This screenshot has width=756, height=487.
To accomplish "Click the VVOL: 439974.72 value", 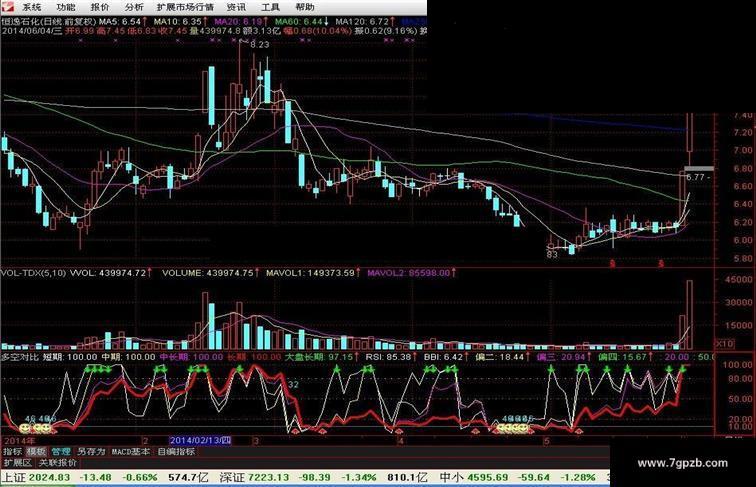I will (x=108, y=273).
